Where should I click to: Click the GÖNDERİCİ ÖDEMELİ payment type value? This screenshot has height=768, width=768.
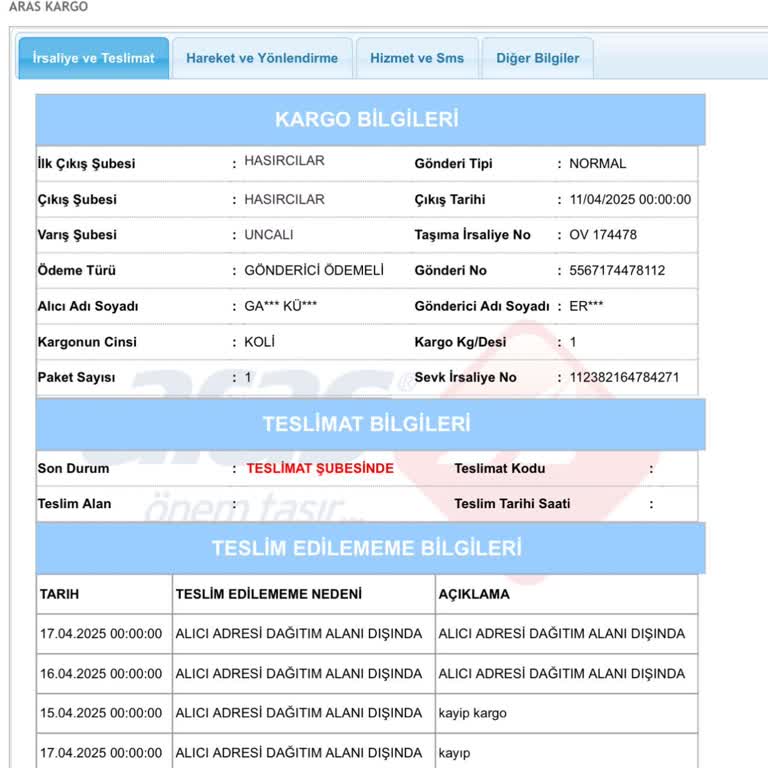click(314, 270)
